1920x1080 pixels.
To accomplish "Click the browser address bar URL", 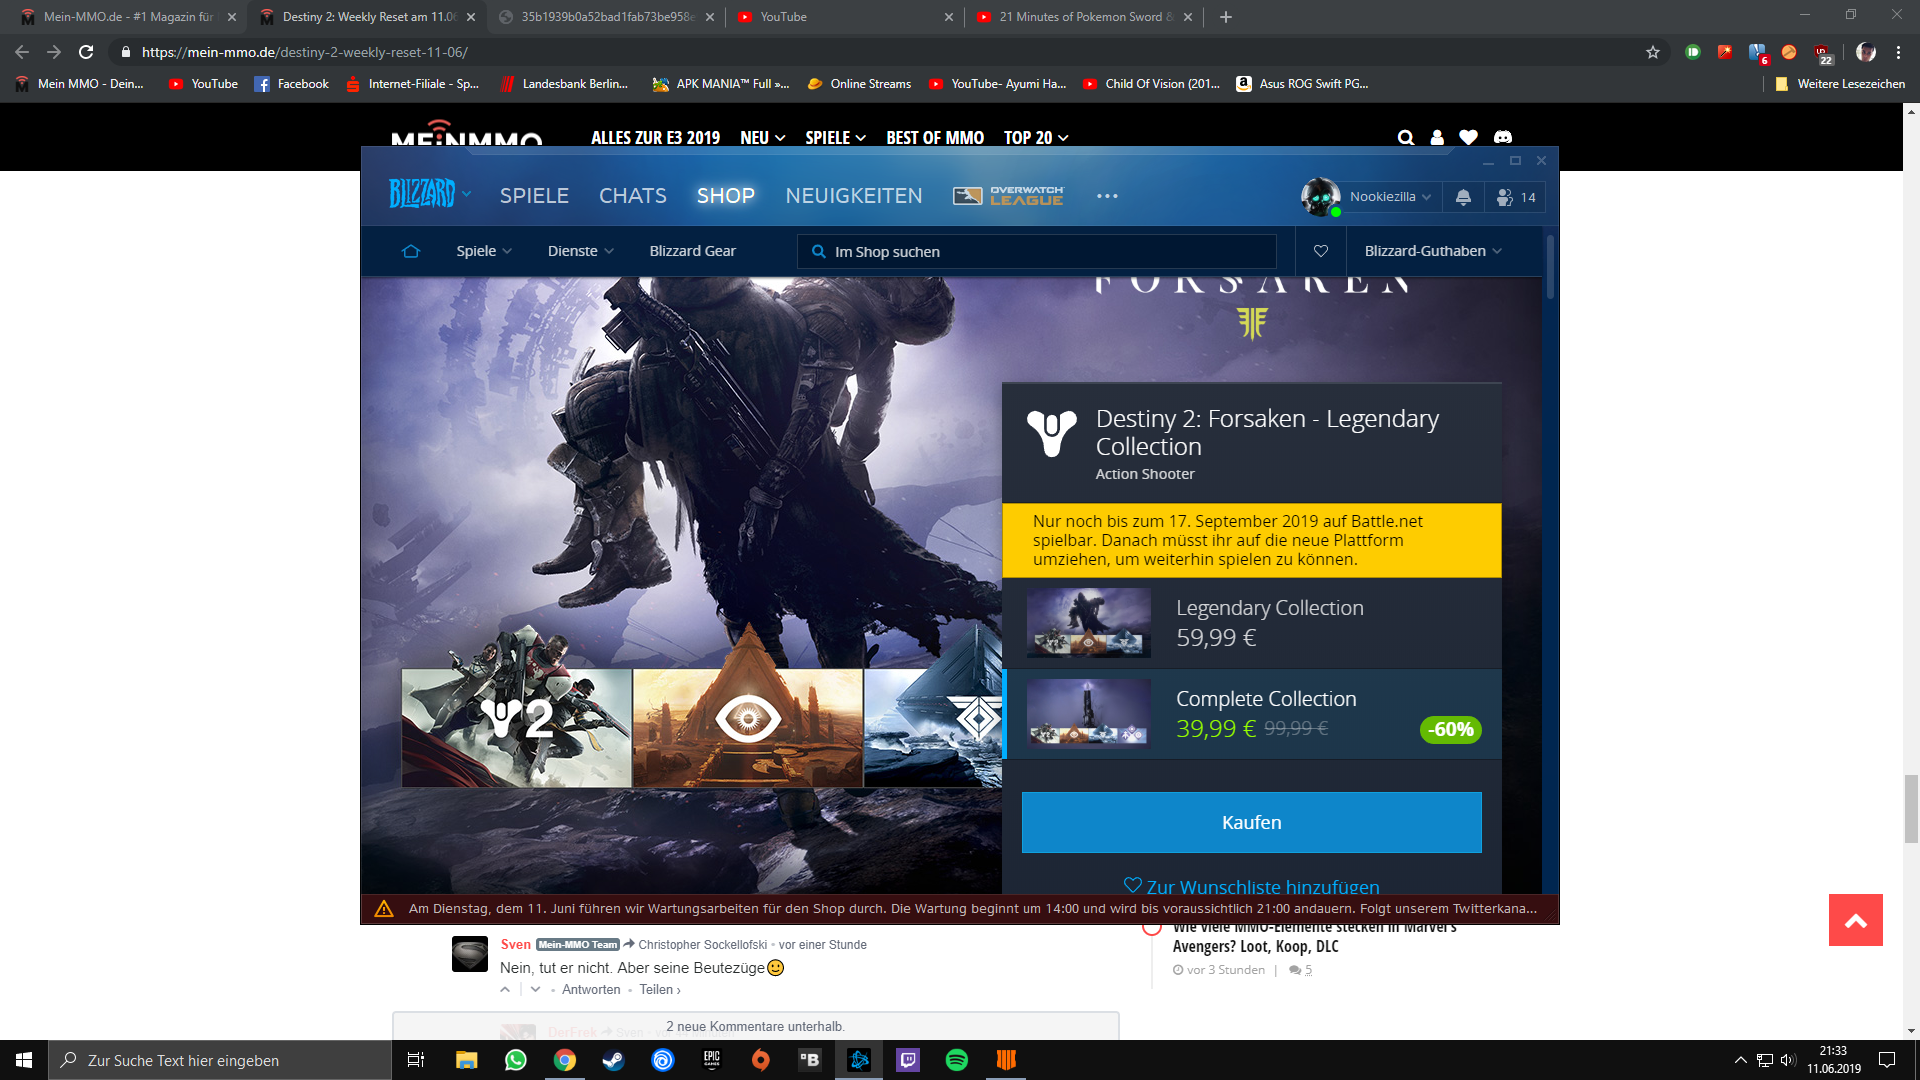I will click(x=305, y=52).
